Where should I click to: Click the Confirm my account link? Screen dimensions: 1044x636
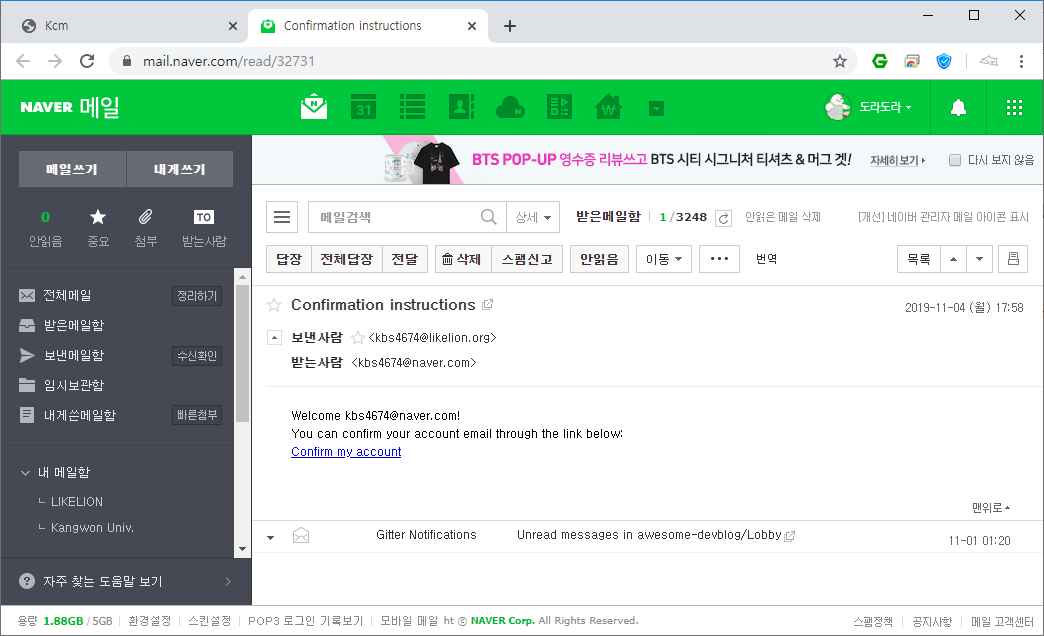click(346, 452)
